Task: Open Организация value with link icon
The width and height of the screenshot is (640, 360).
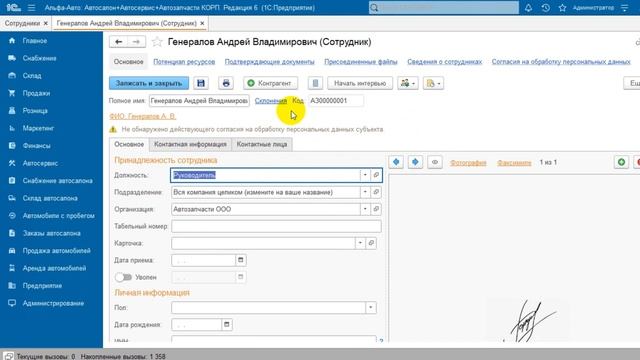Action: (376, 209)
